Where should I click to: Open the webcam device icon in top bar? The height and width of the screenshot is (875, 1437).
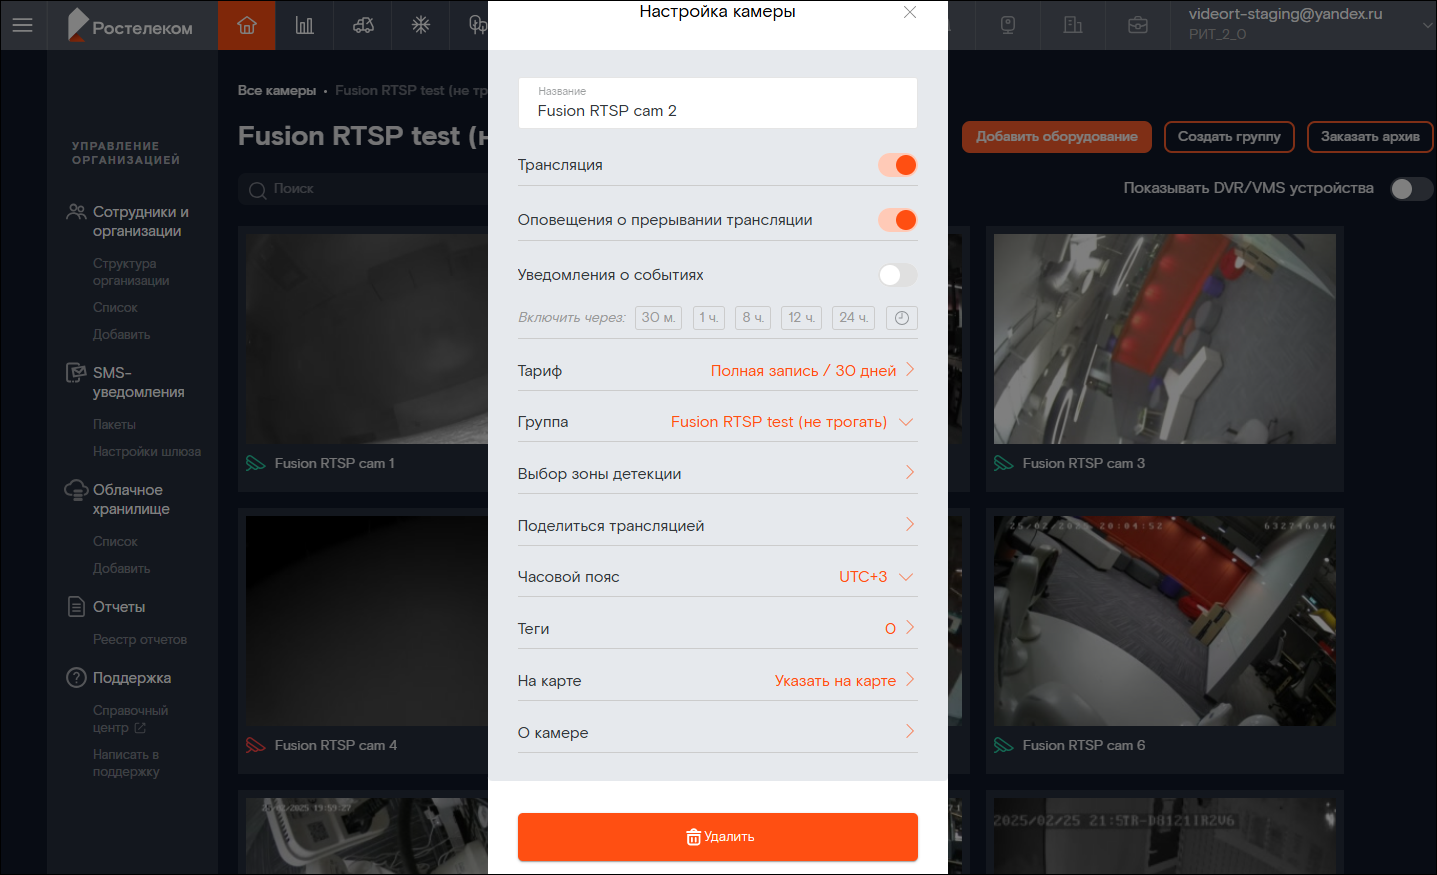pos(1008,25)
